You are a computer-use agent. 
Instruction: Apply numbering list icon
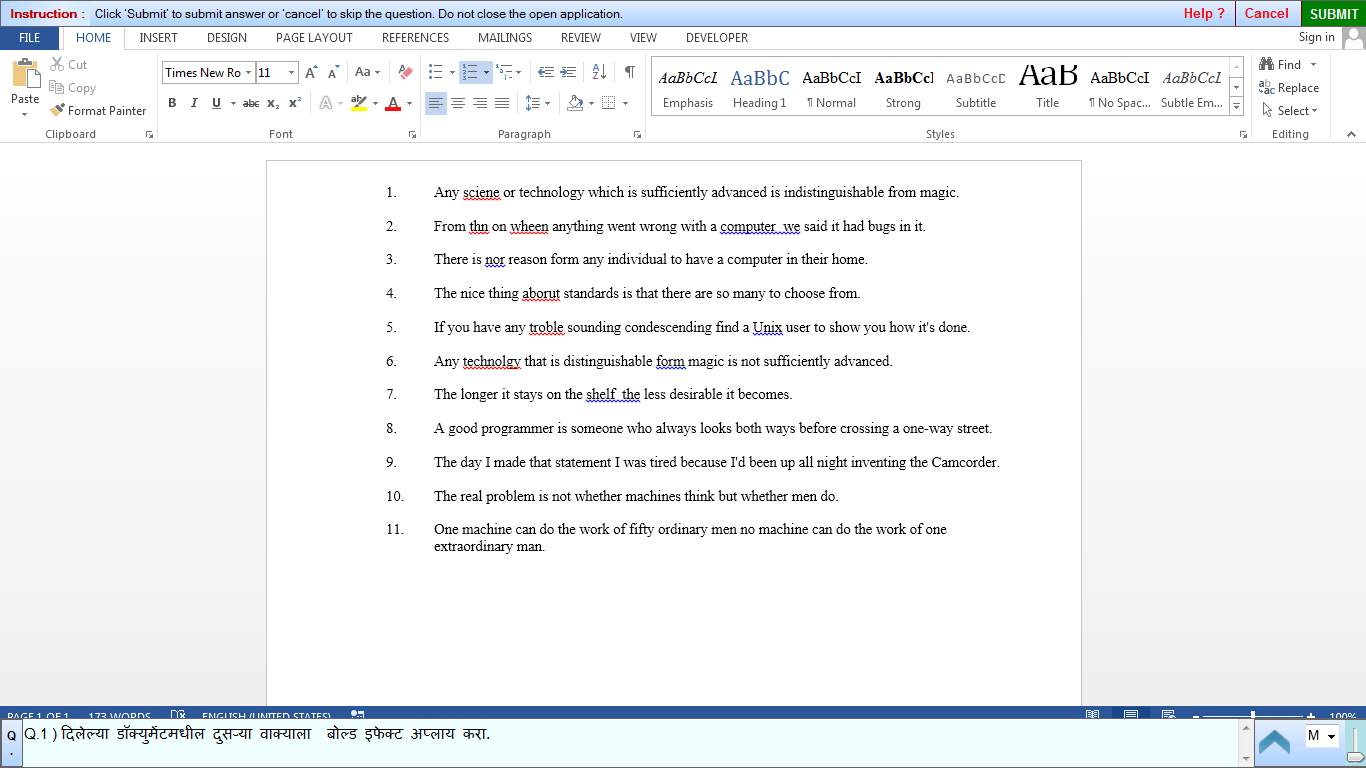click(469, 72)
